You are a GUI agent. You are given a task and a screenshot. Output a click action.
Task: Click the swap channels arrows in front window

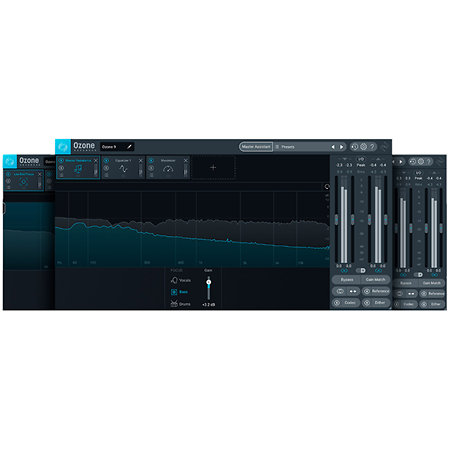coord(353,291)
